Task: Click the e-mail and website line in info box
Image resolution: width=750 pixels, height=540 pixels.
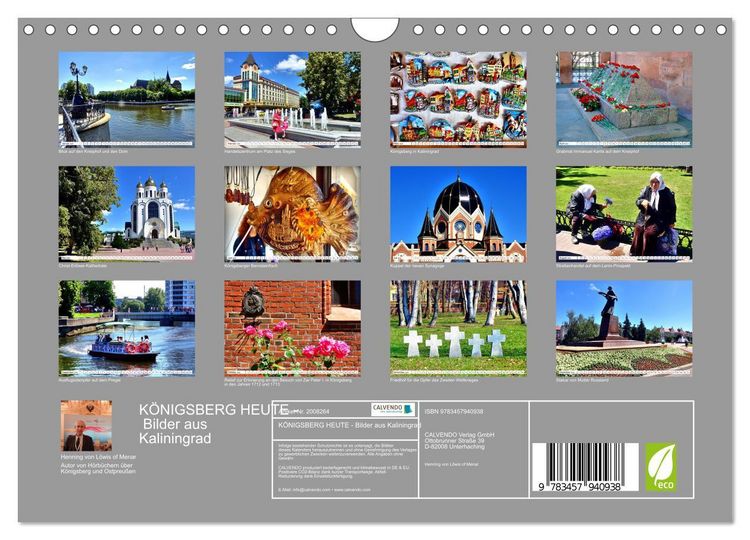Action: (x=324, y=490)
